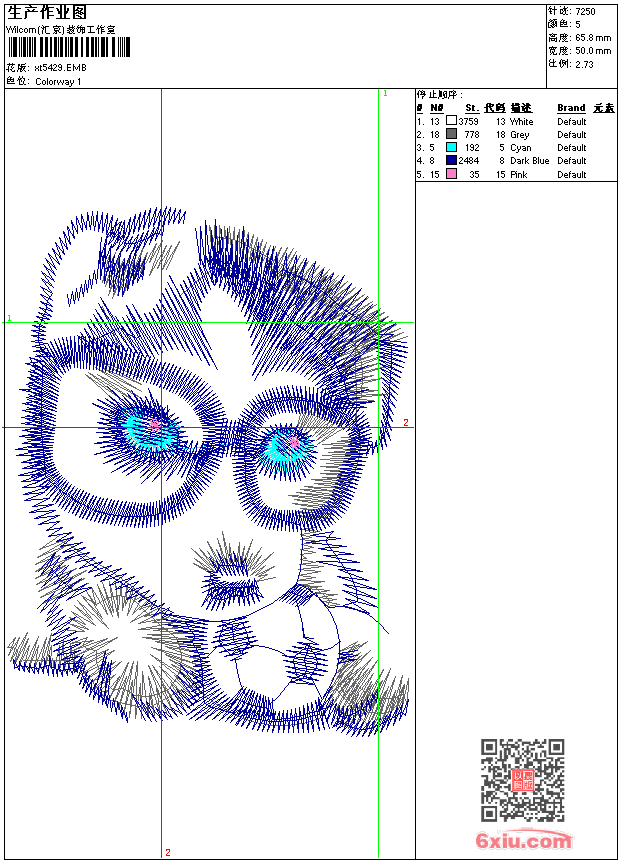Click the barcode under the Wilcom studio name
620x860 pixels.
tap(69, 48)
